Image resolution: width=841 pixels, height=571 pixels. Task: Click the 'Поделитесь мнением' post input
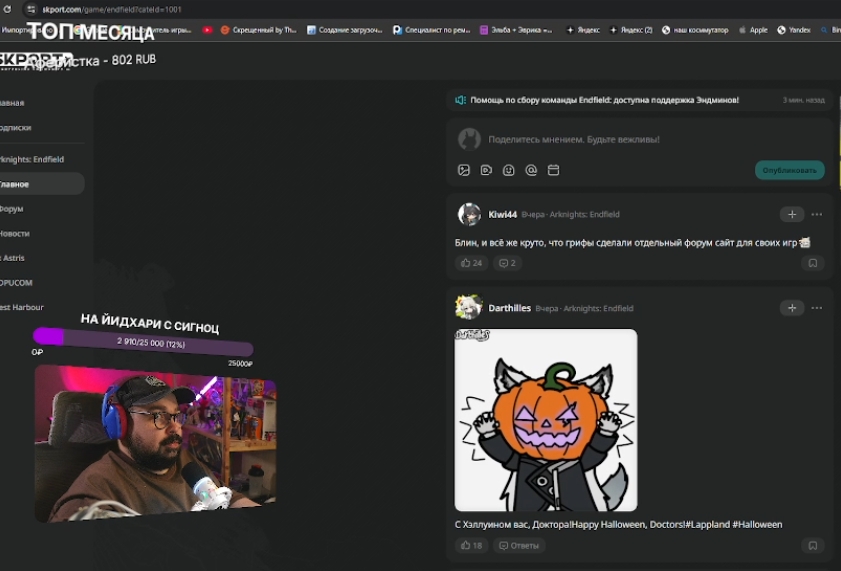[574, 139]
